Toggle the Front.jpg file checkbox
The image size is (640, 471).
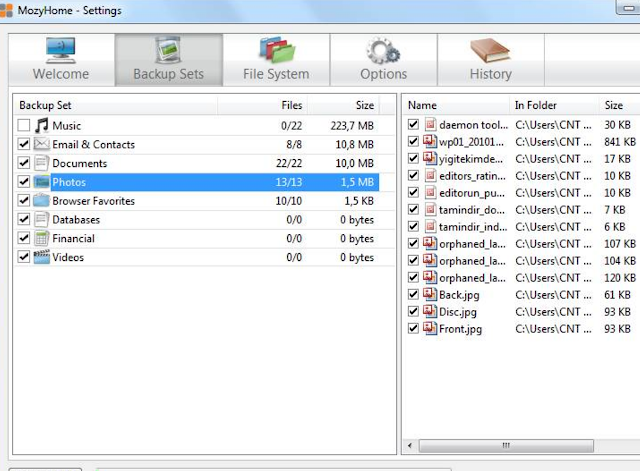coord(413,329)
